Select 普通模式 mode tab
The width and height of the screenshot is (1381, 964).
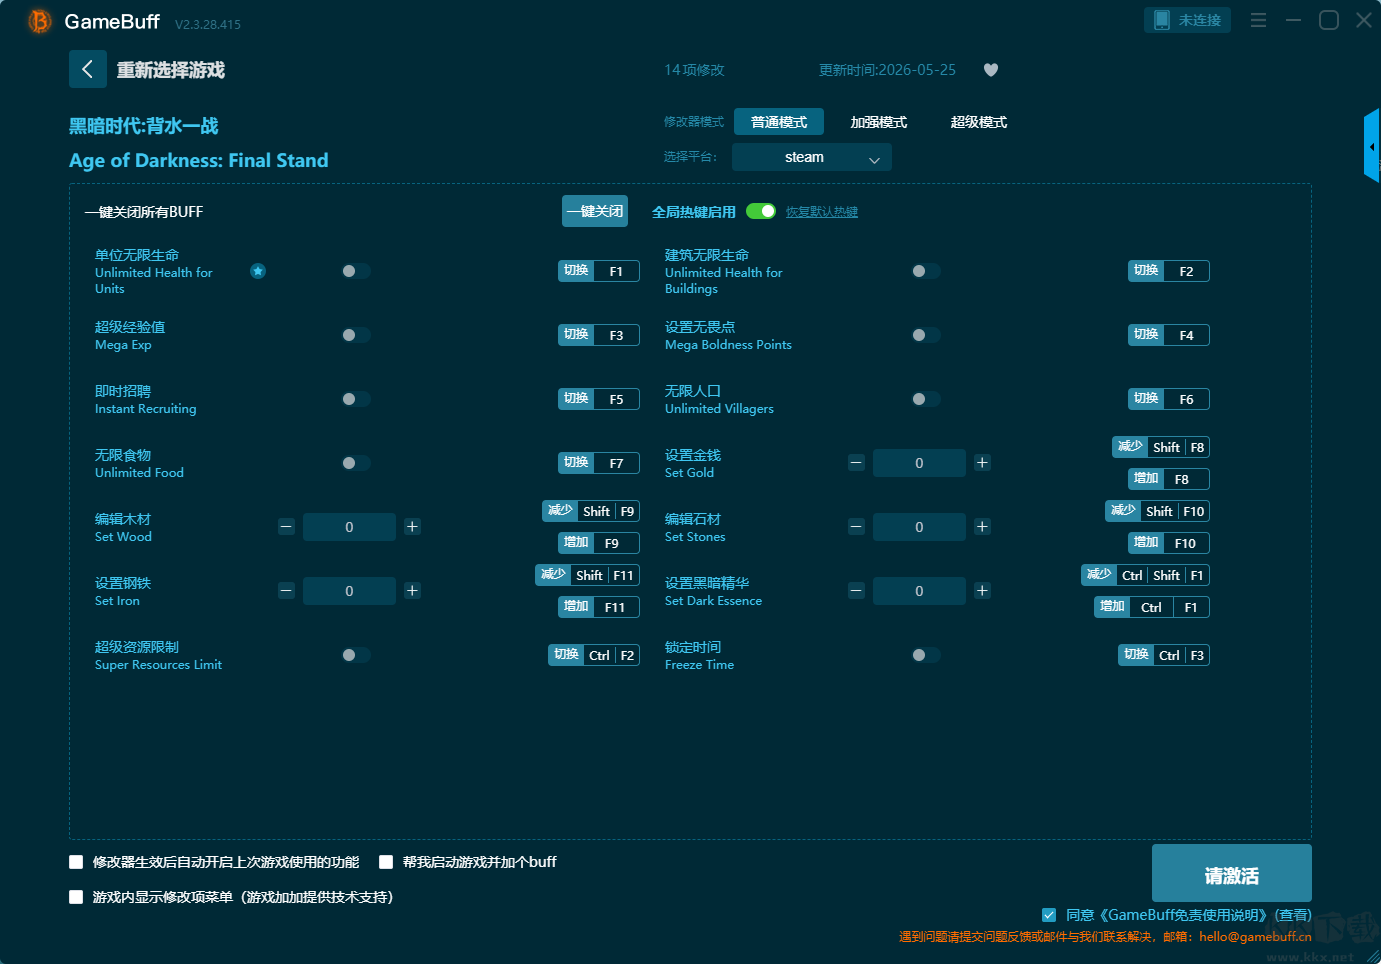779,122
